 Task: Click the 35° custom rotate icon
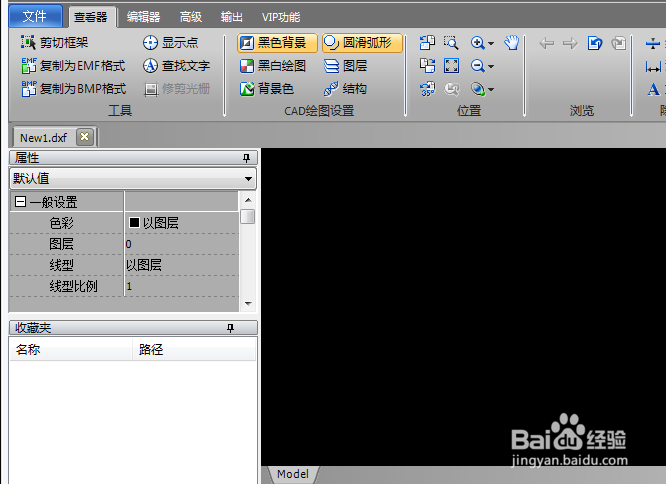(x=427, y=89)
